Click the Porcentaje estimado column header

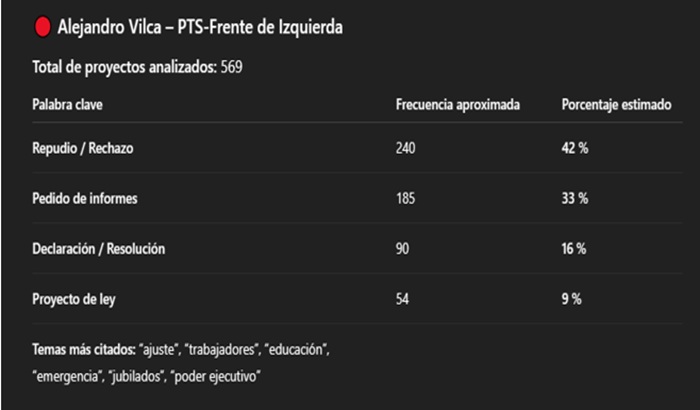tap(616, 104)
